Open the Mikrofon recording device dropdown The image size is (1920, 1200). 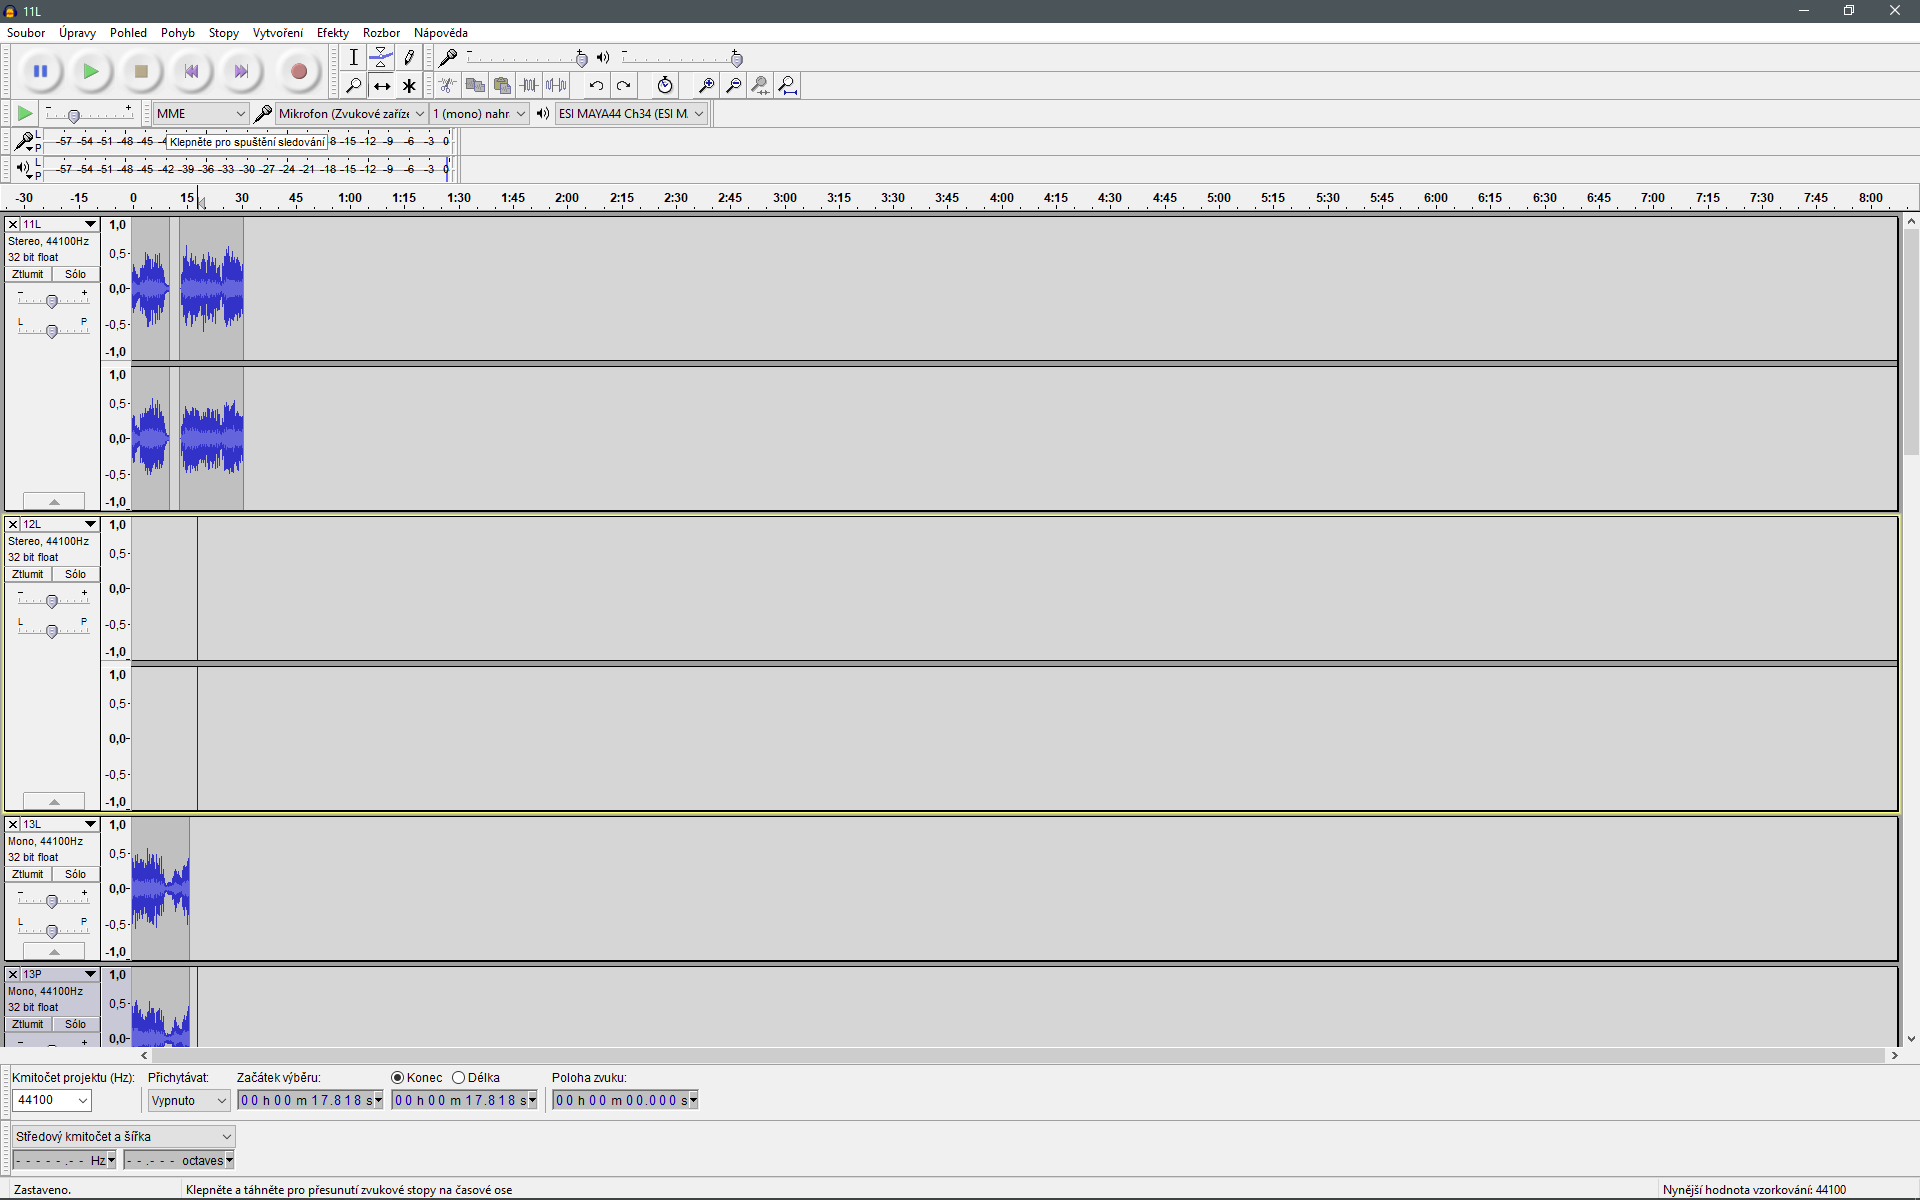click(351, 113)
